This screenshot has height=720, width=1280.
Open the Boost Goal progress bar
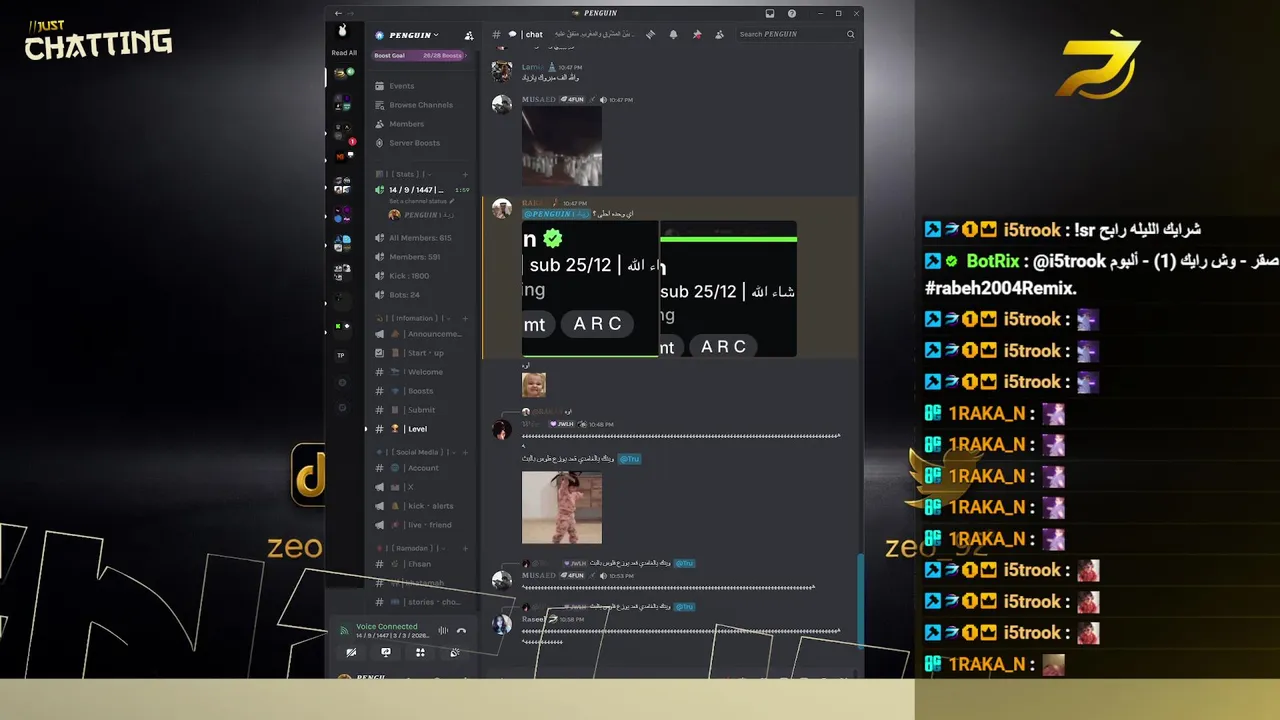(x=419, y=56)
